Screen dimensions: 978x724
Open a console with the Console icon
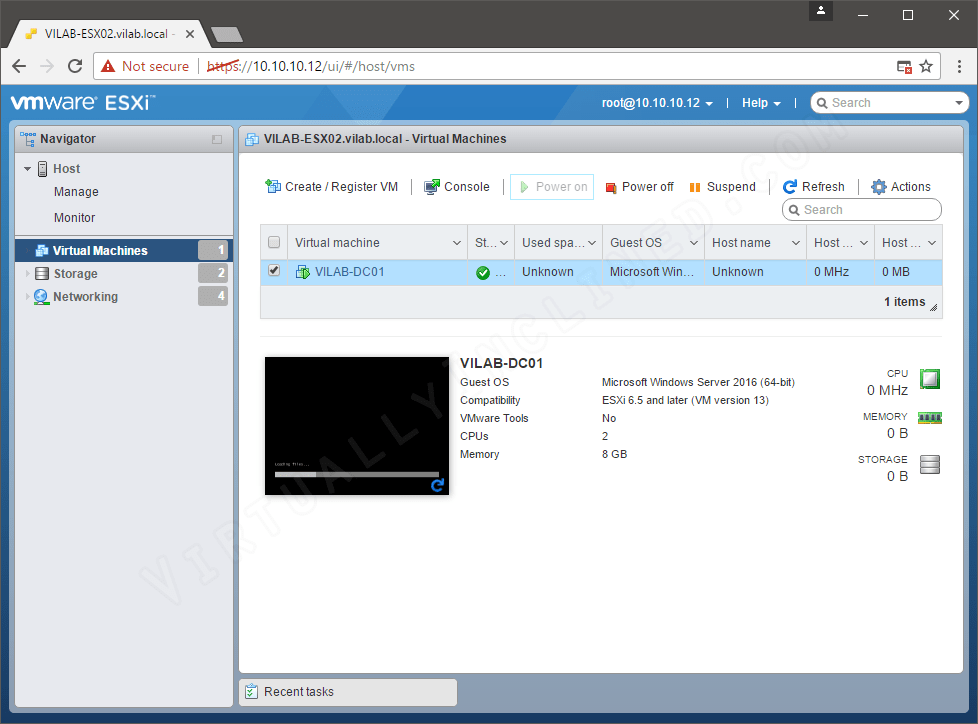432,186
